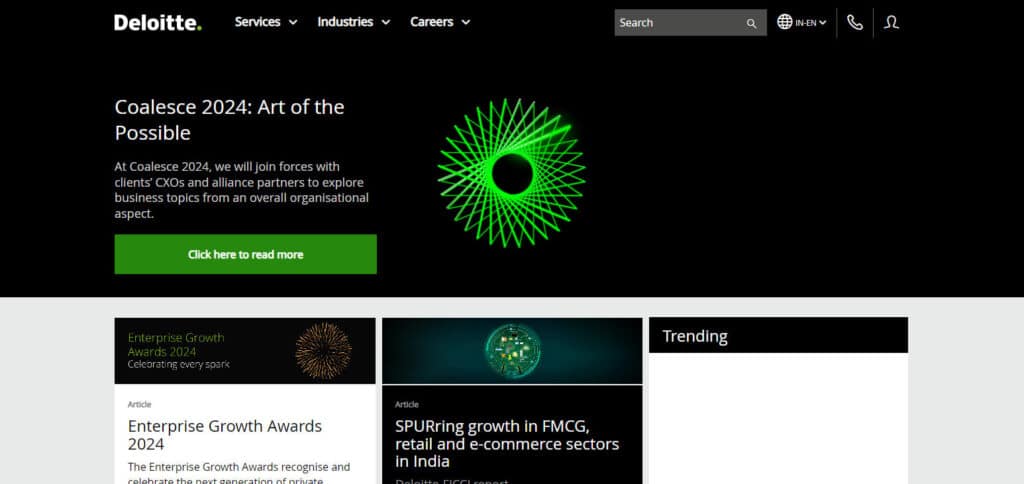Open the user profile icon
Image resolution: width=1024 pixels, height=484 pixels.
point(891,22)
